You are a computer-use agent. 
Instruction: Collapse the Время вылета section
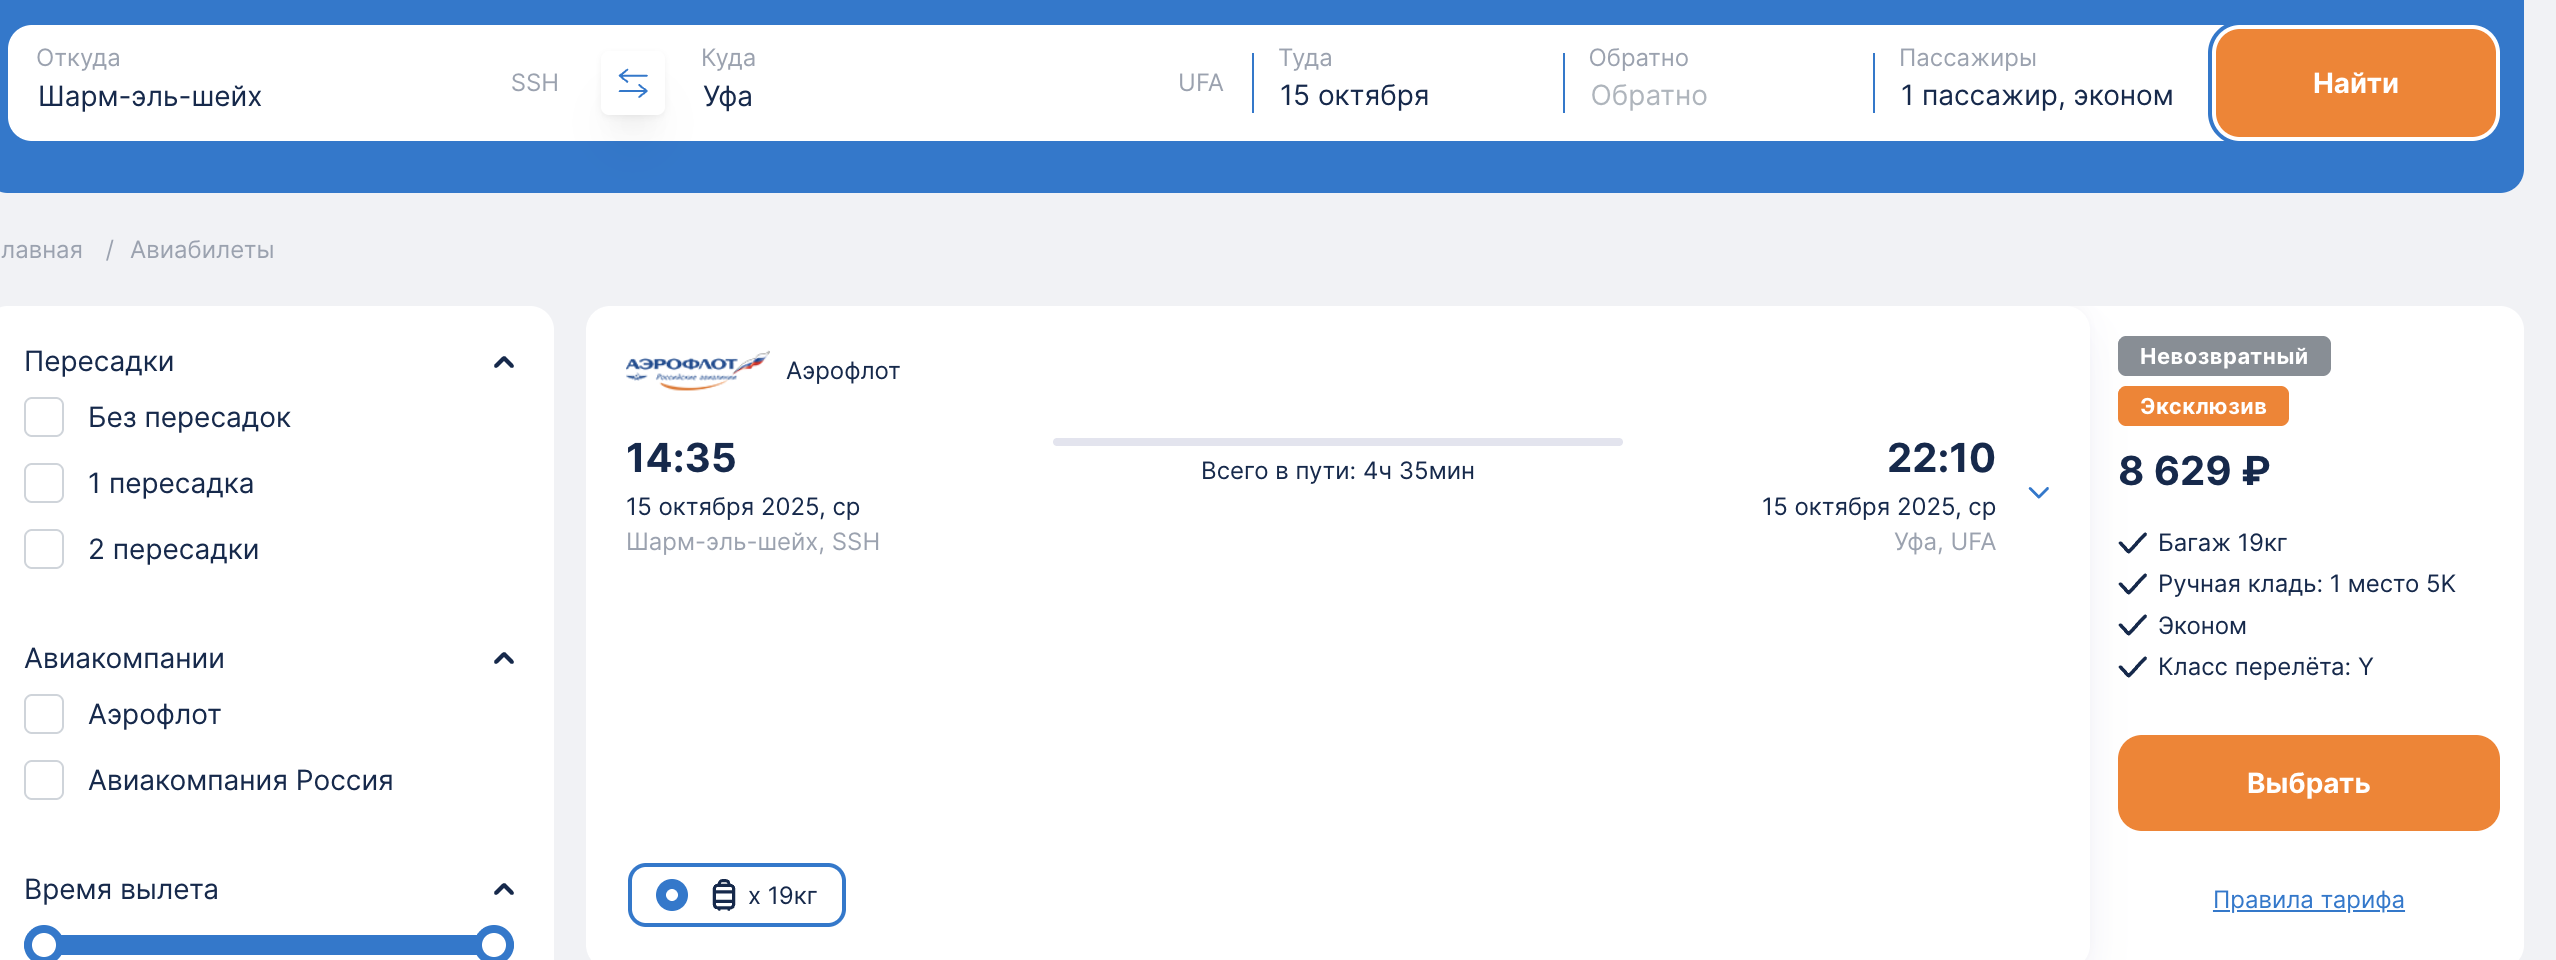pos(504,889)
